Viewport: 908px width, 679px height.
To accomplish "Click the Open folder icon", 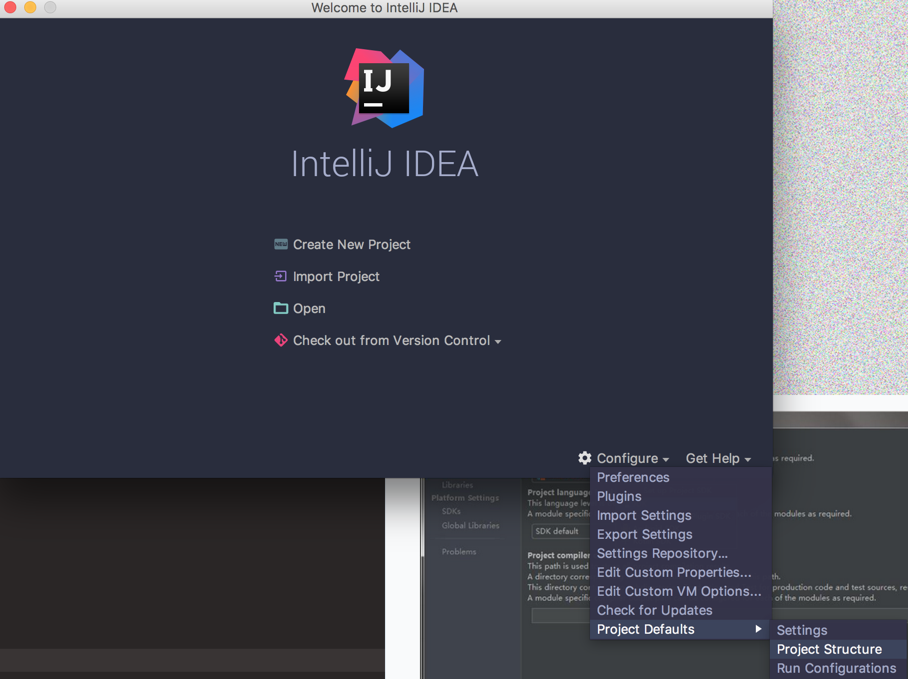I will click(x=281, y=308).
